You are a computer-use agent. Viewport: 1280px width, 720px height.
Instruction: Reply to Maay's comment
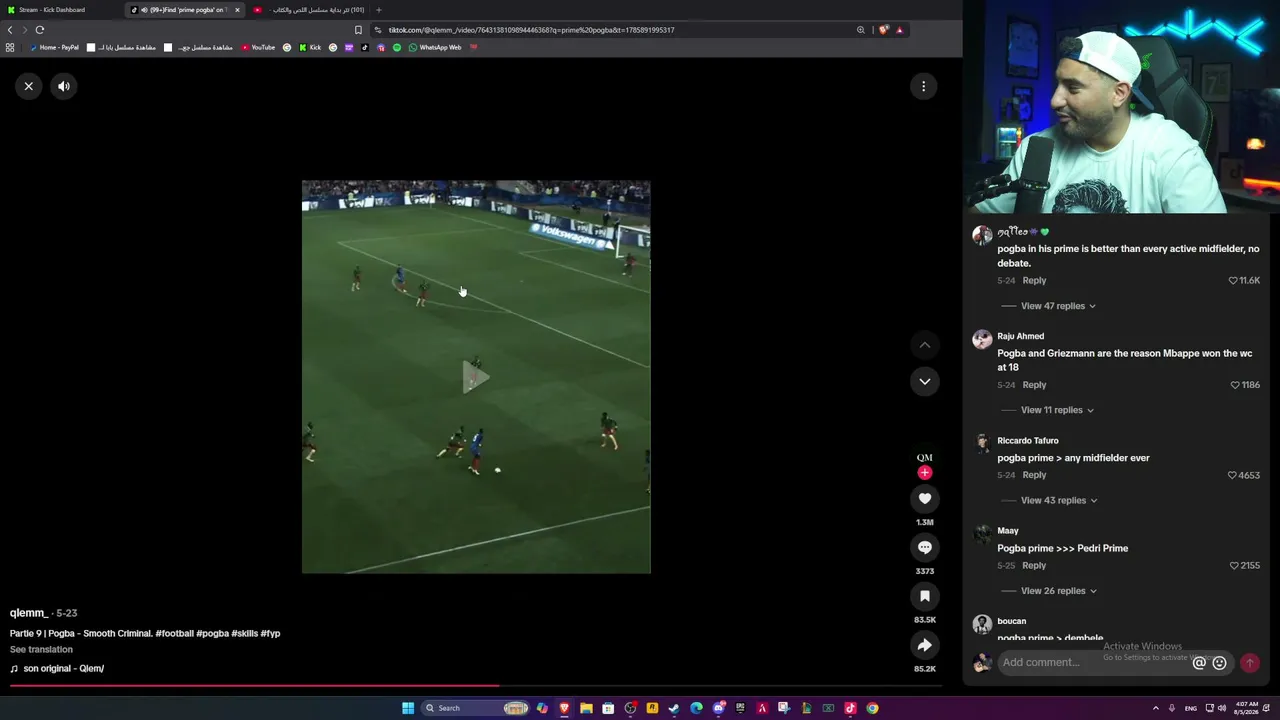pos(1034,566)
